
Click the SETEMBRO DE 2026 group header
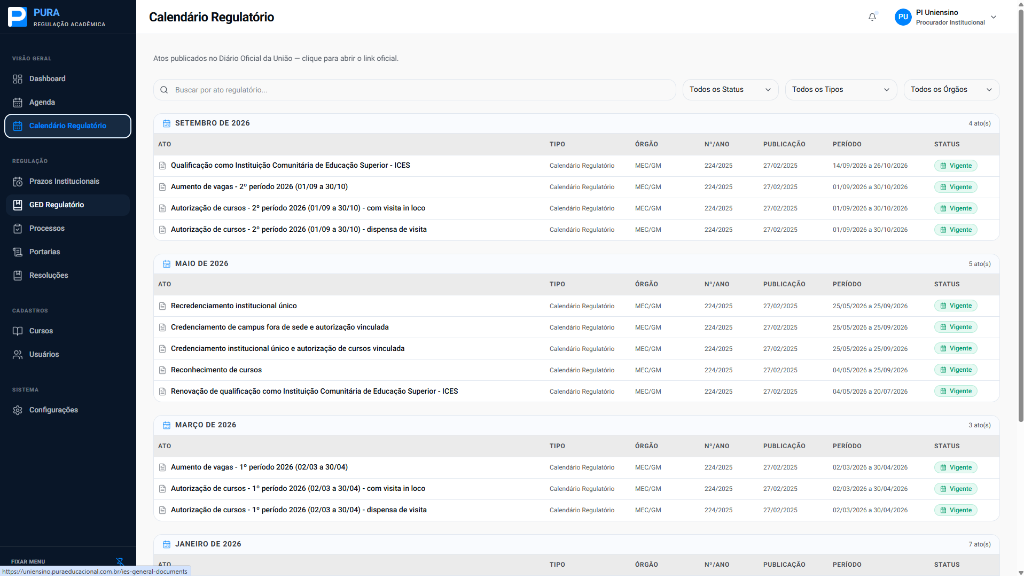tap(576, 123)
